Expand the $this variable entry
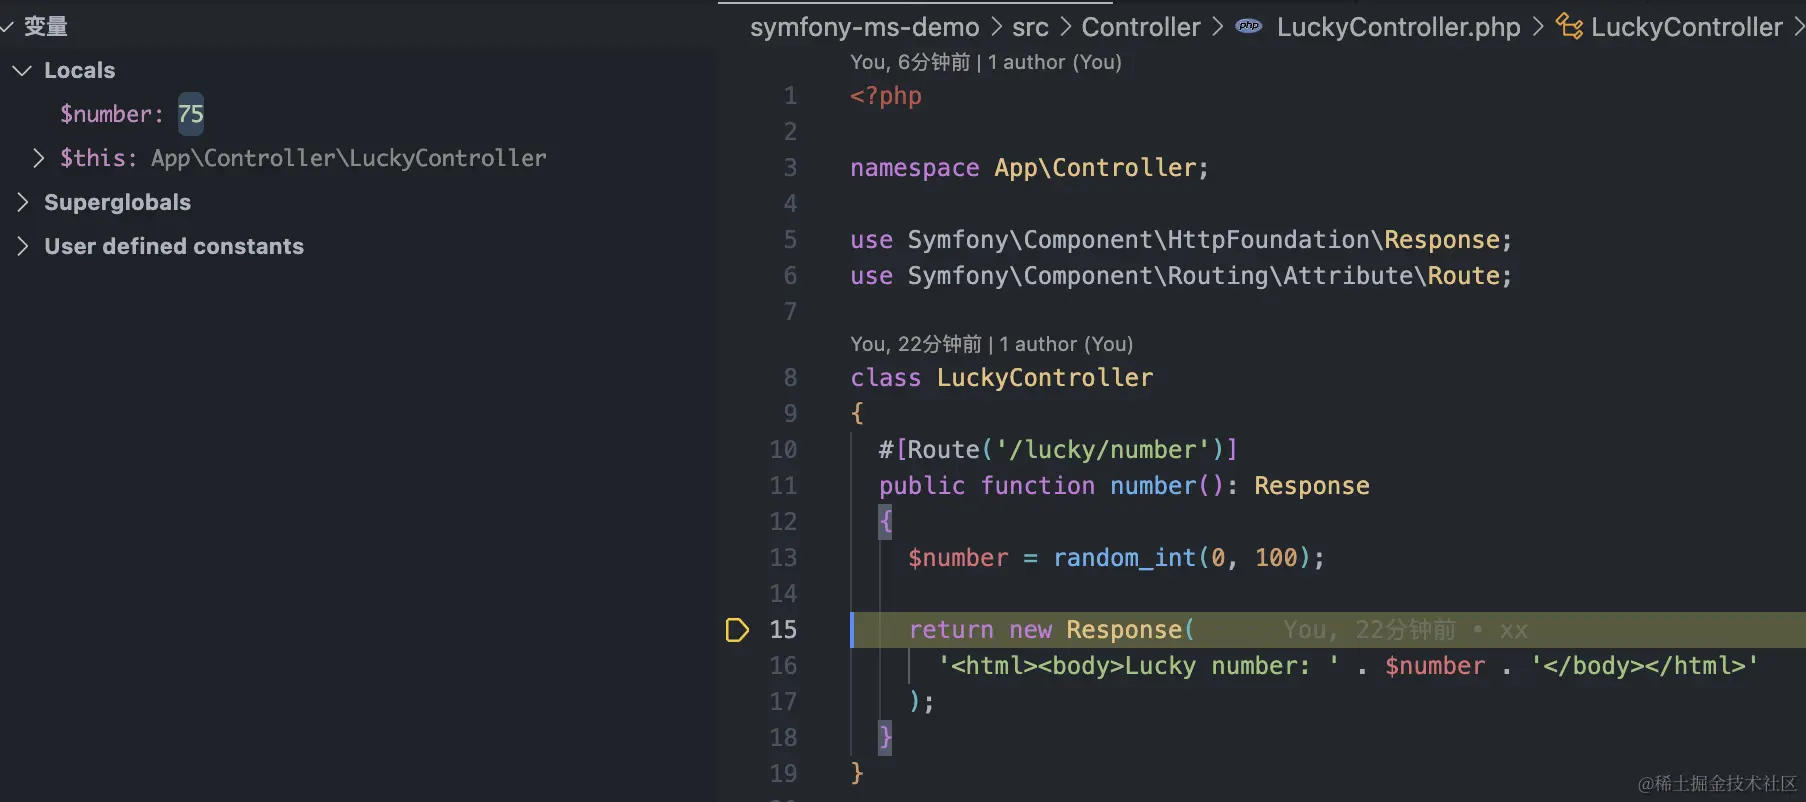Image resolution: width=1806 pixels, height=802 pixels. point(38,158)
